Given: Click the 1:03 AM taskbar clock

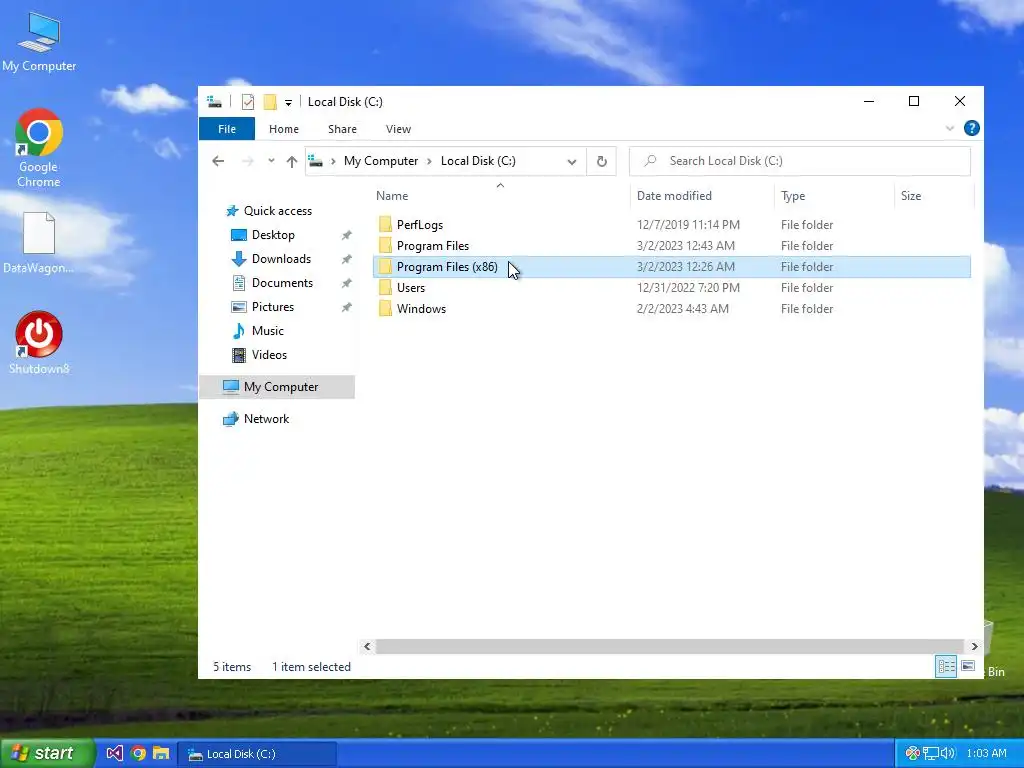Looking at the screenshot, I should (x=986, y=754).
